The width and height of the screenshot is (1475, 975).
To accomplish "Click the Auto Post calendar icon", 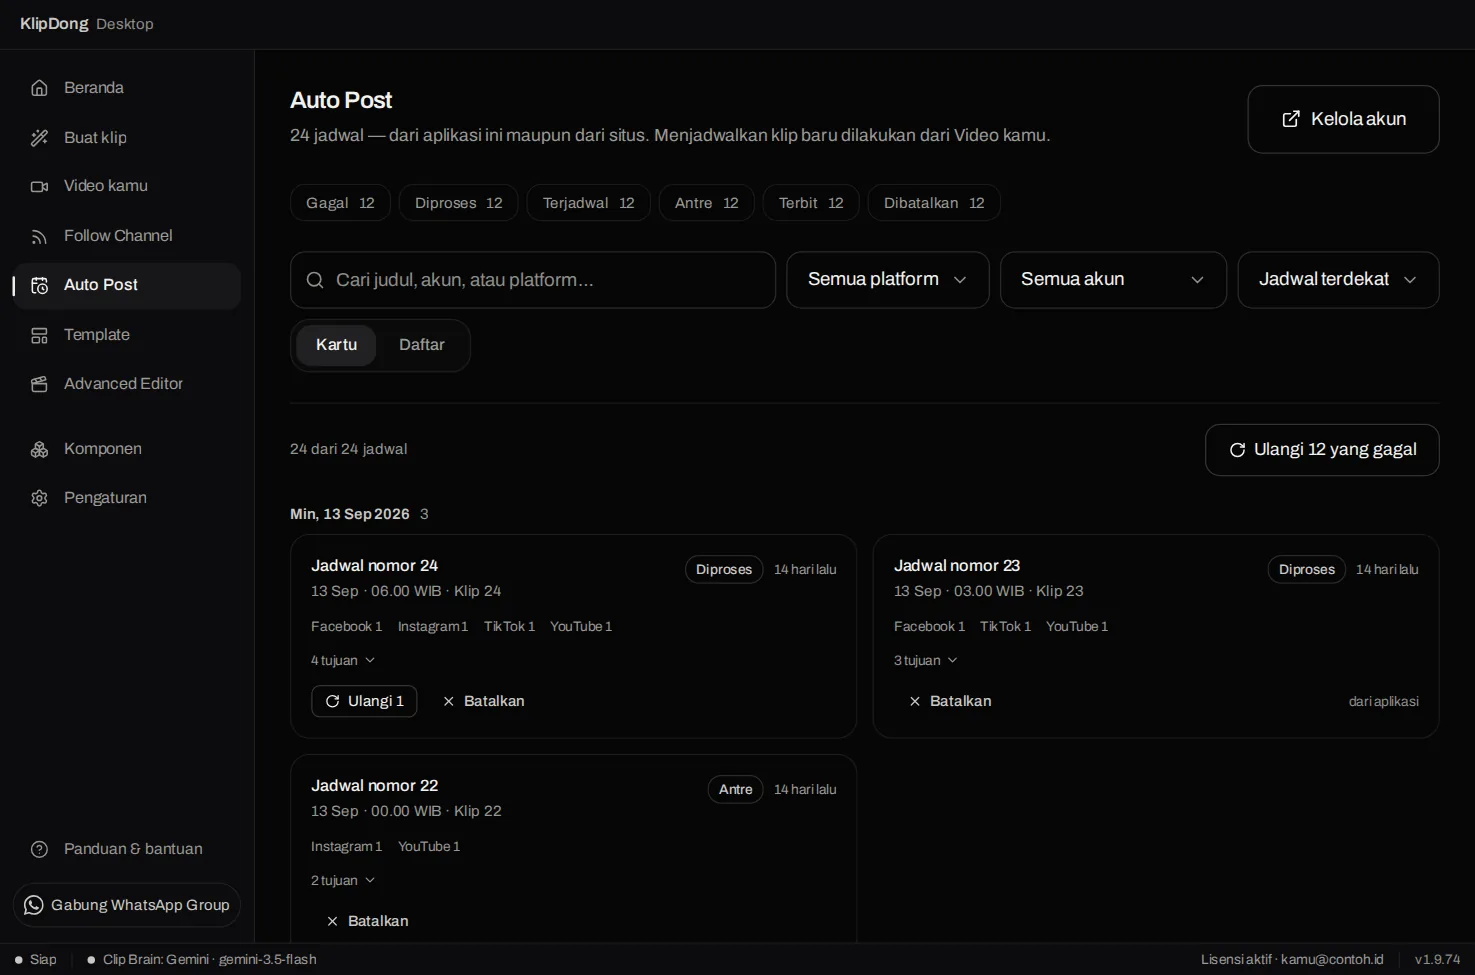I will click(x=39, y=285).
